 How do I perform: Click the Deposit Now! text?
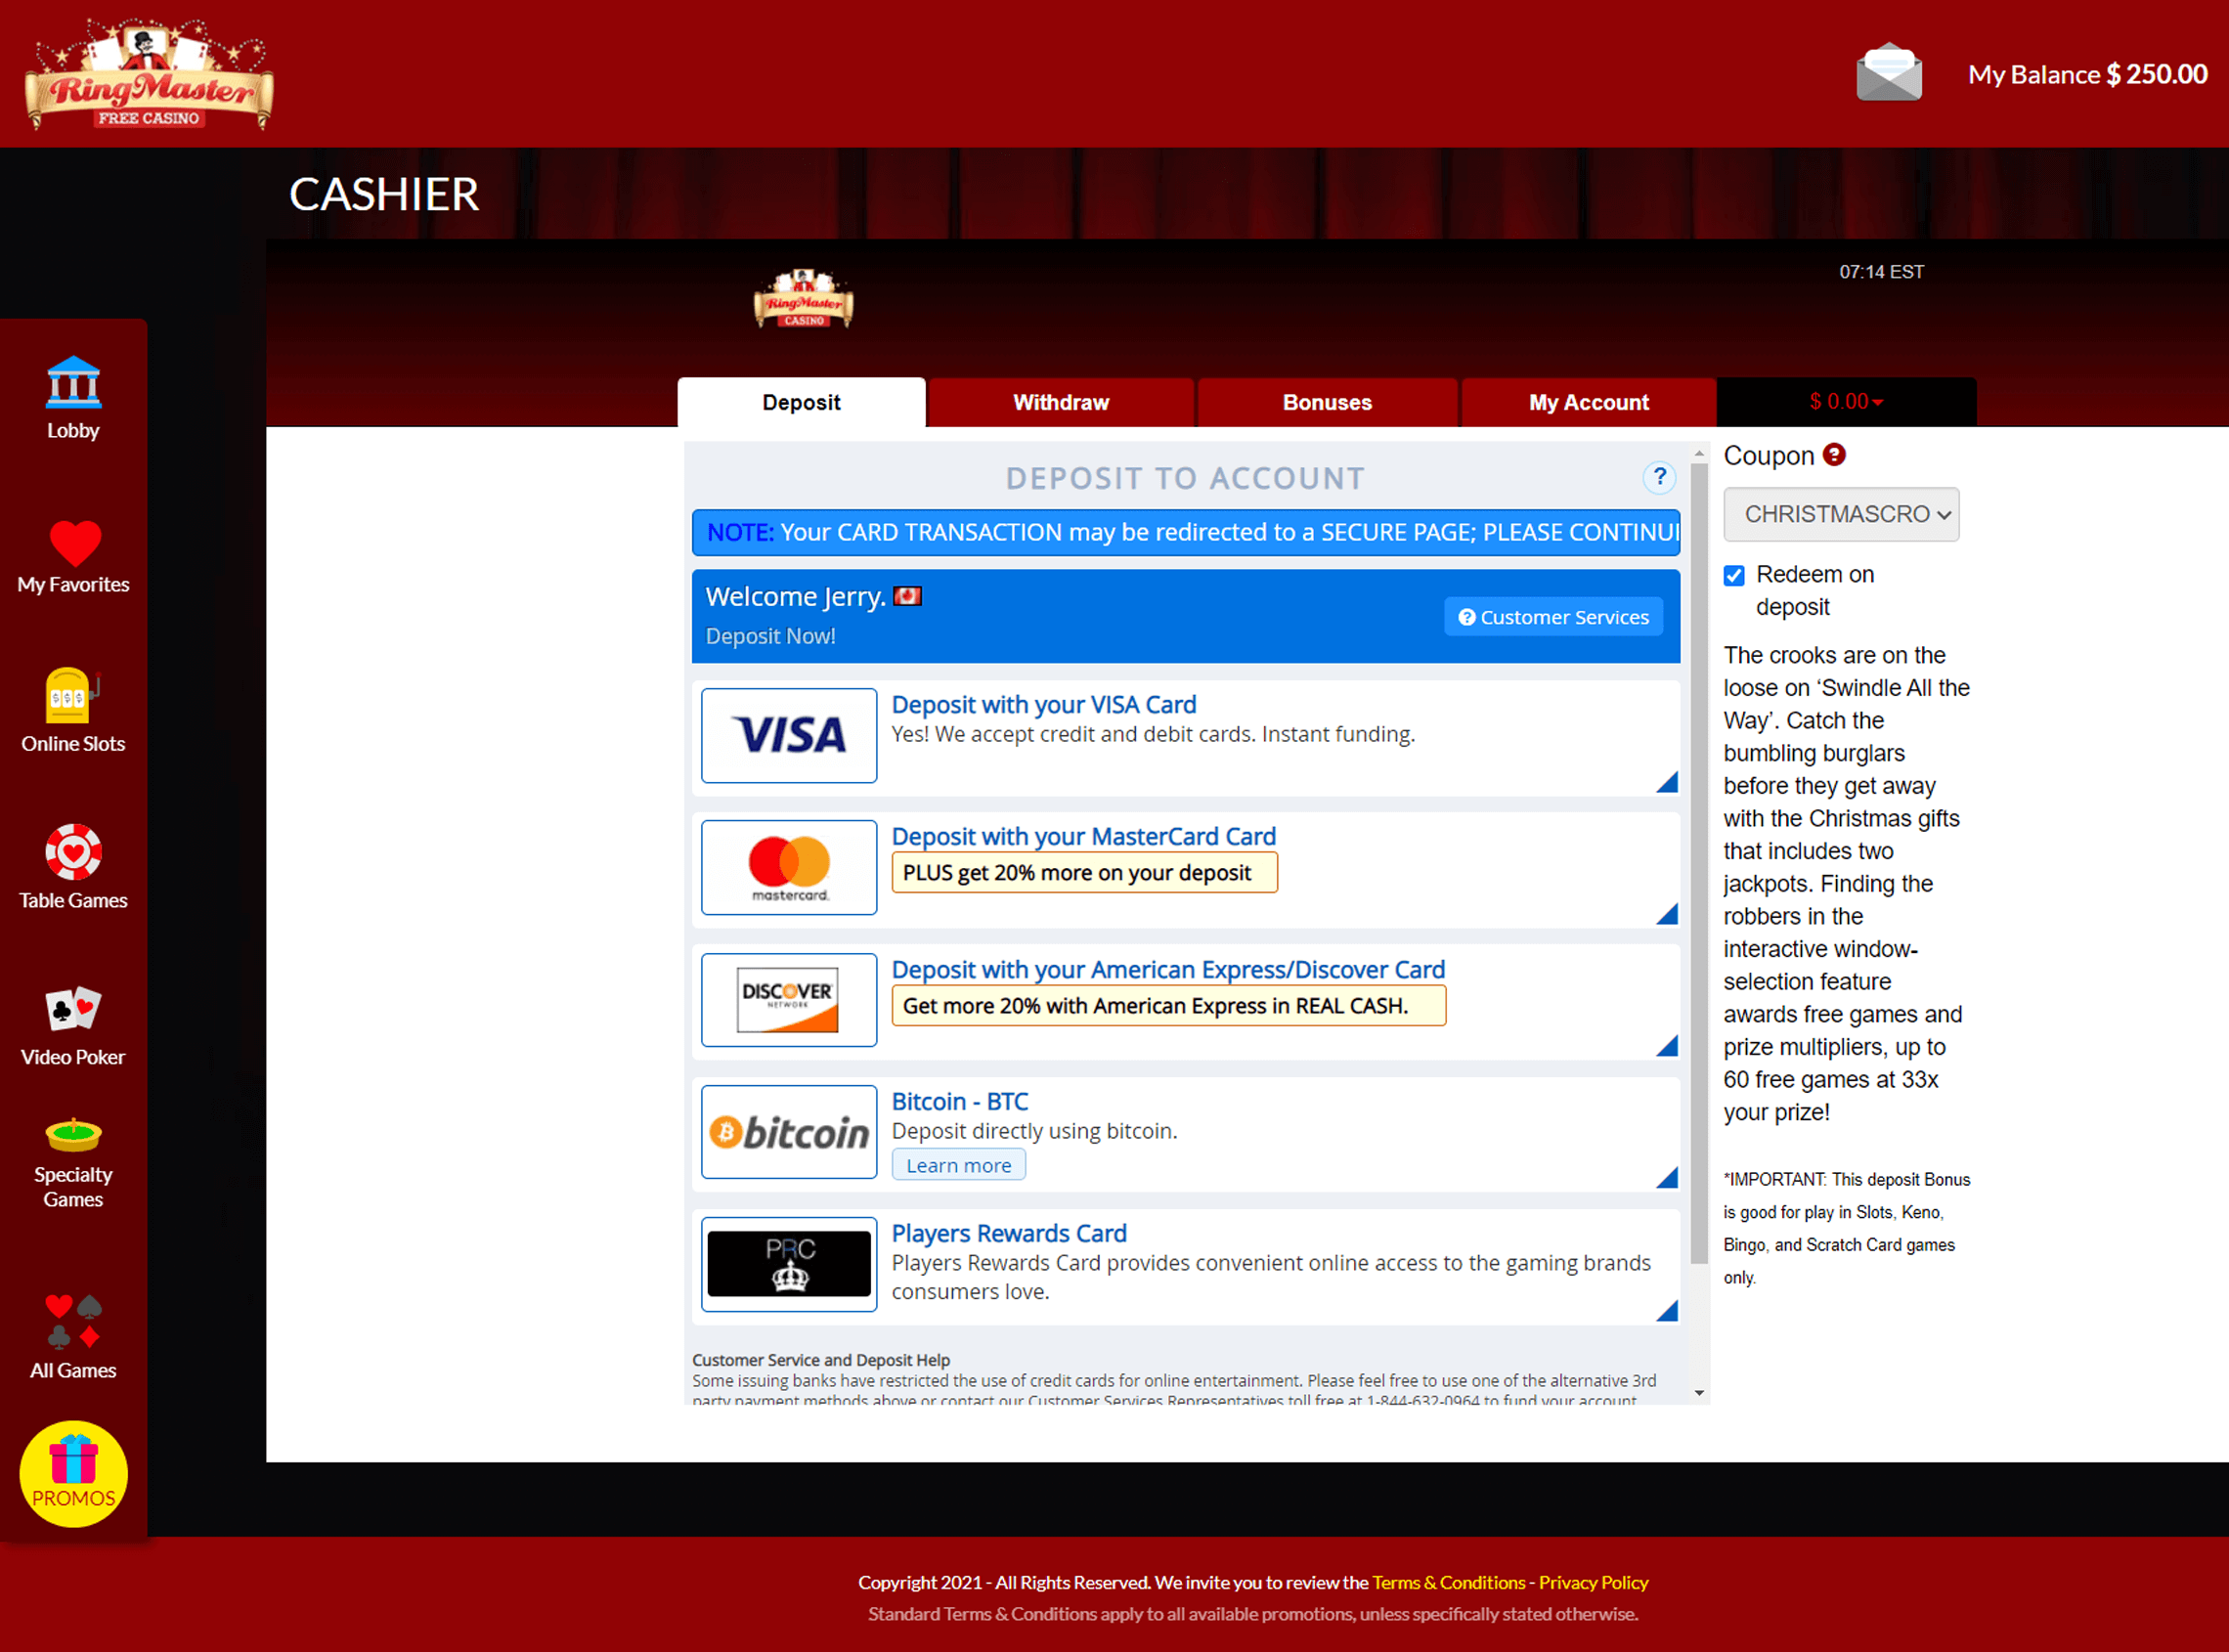(770, 636)
